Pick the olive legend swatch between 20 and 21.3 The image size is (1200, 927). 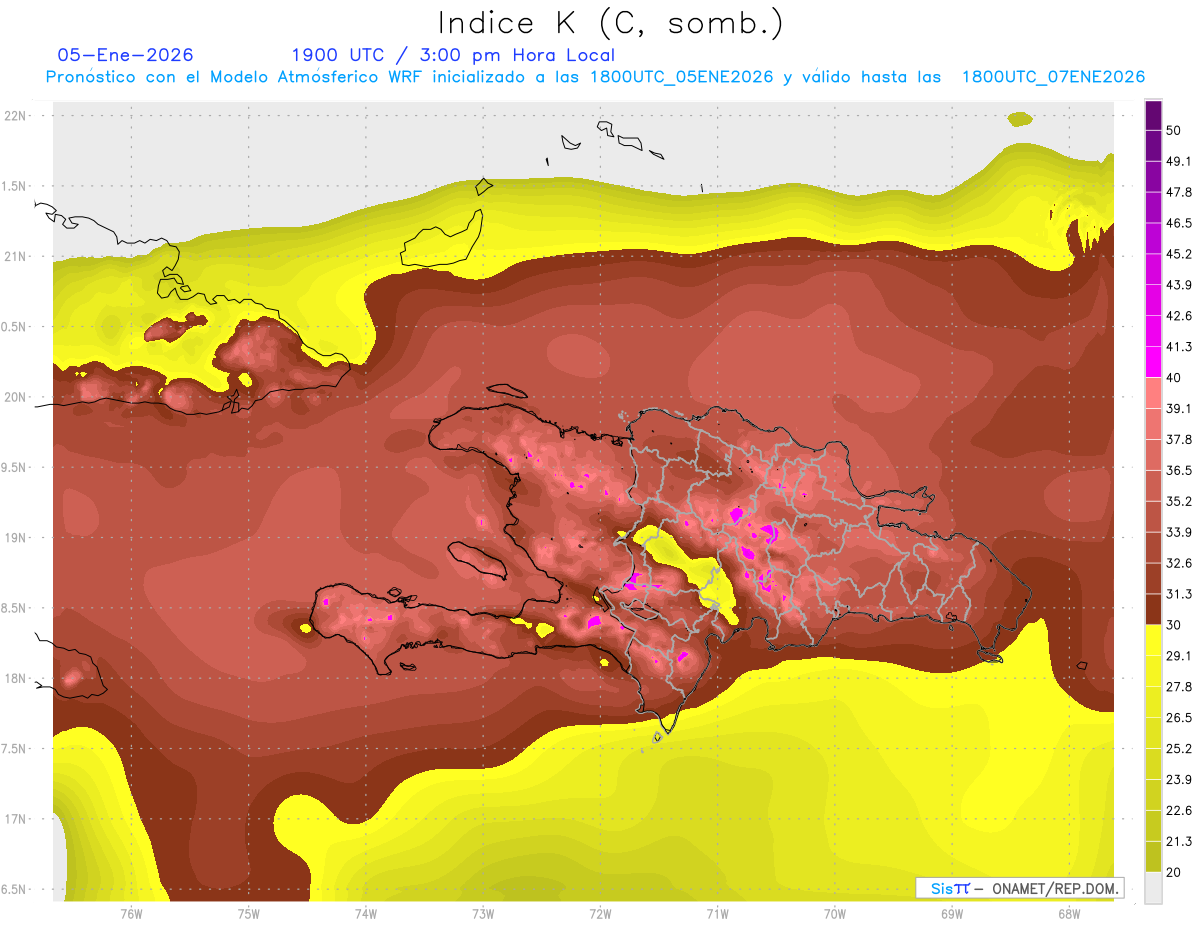[x=1153, y=857]
